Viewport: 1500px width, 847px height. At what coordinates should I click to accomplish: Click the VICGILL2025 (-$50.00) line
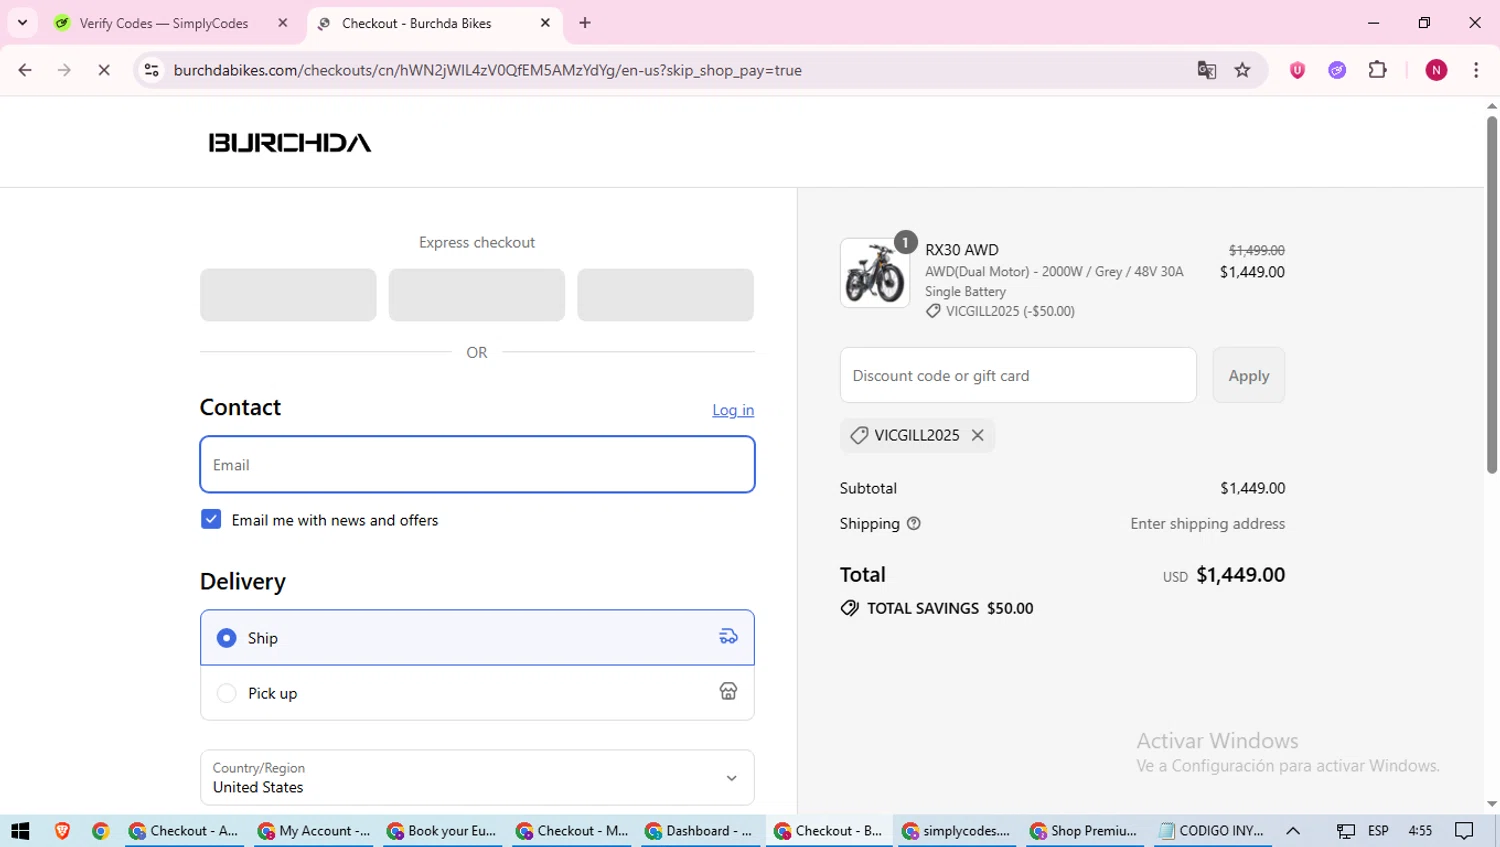click(x=1000, y=311)
